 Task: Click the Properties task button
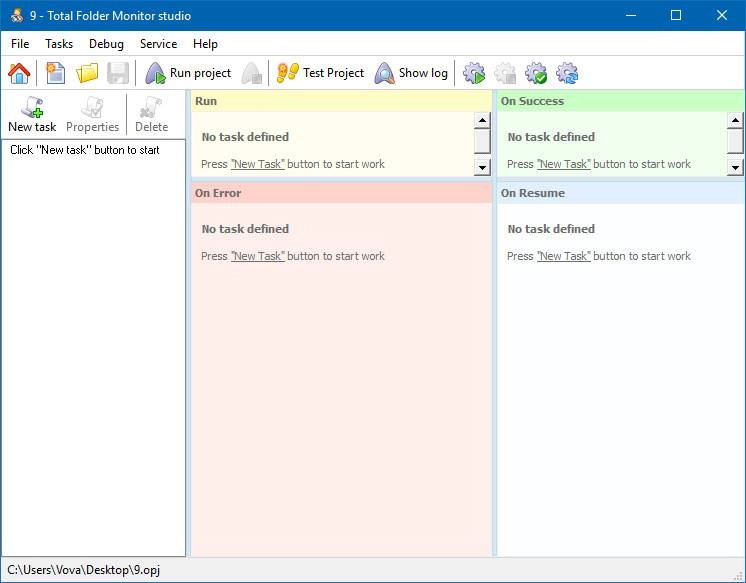click(92, 115)
